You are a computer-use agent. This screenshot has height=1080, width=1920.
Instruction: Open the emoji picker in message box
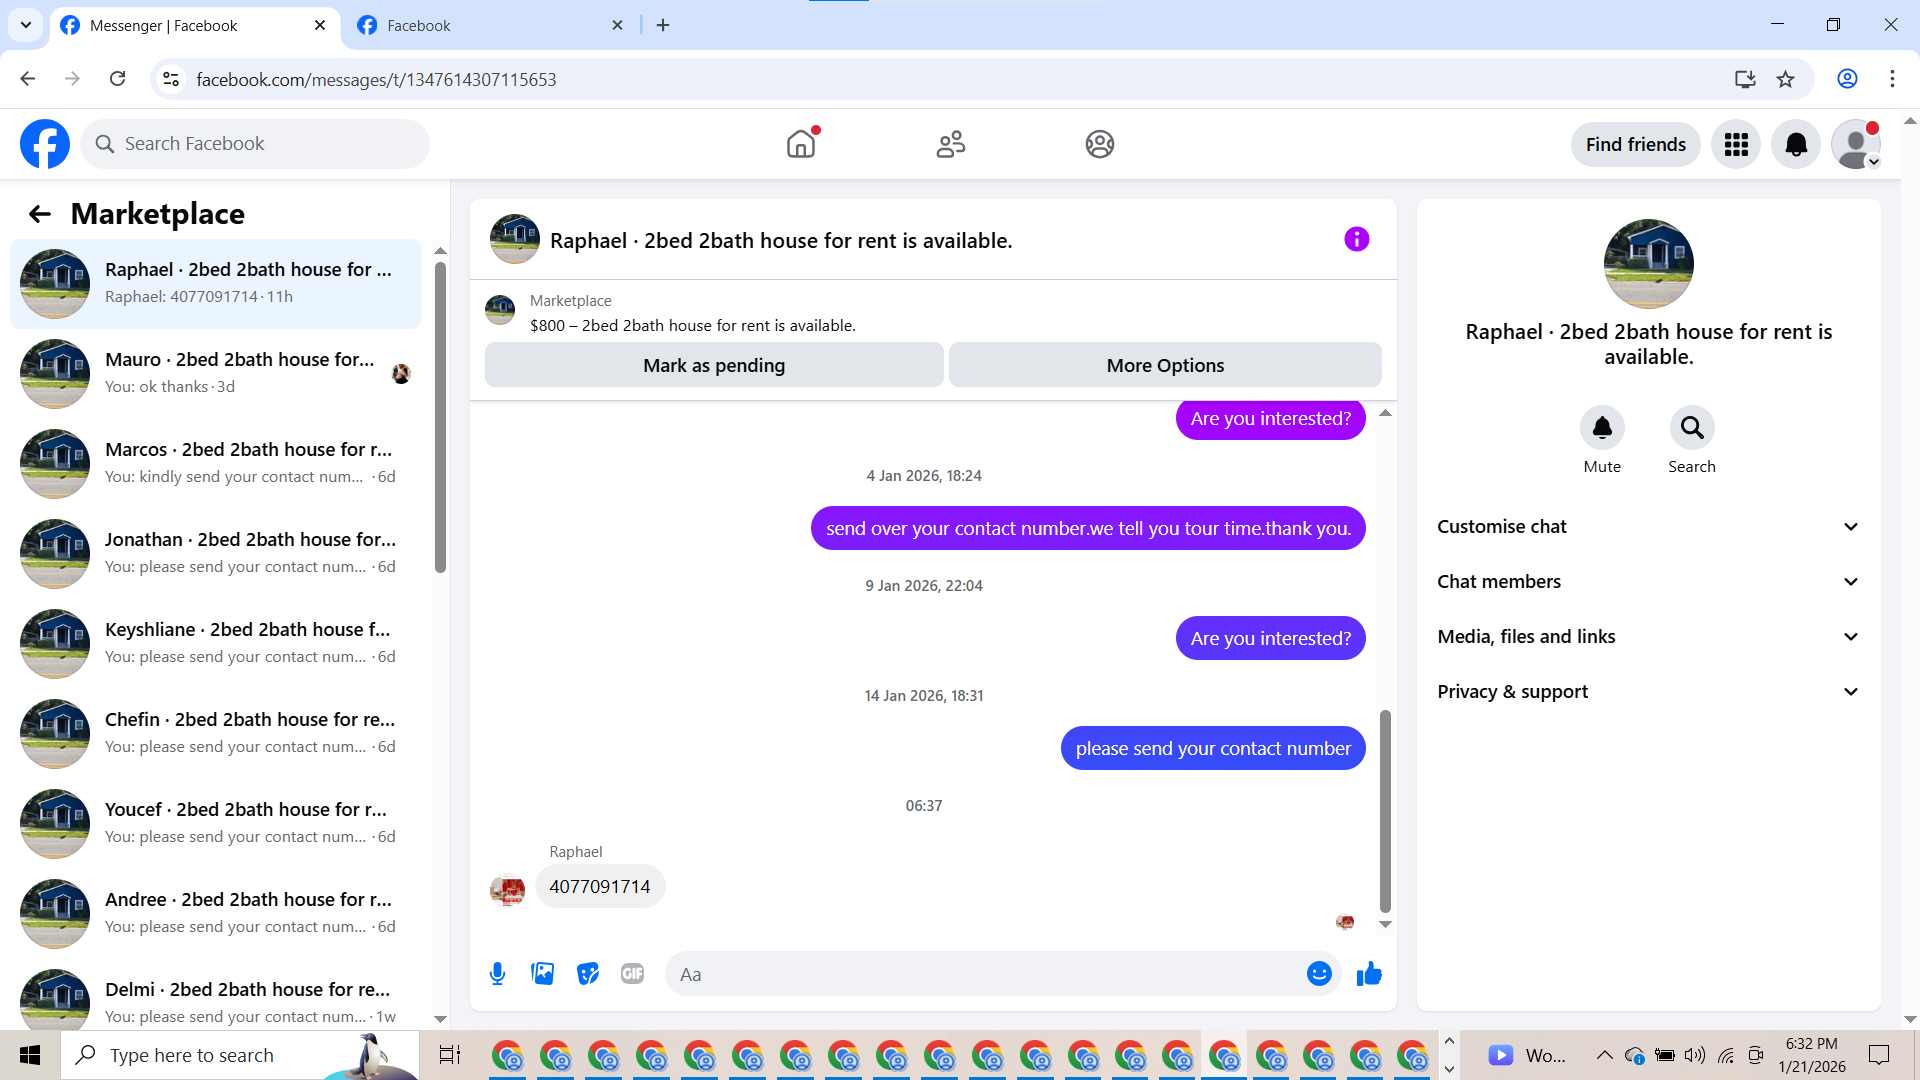(1319, 974)
